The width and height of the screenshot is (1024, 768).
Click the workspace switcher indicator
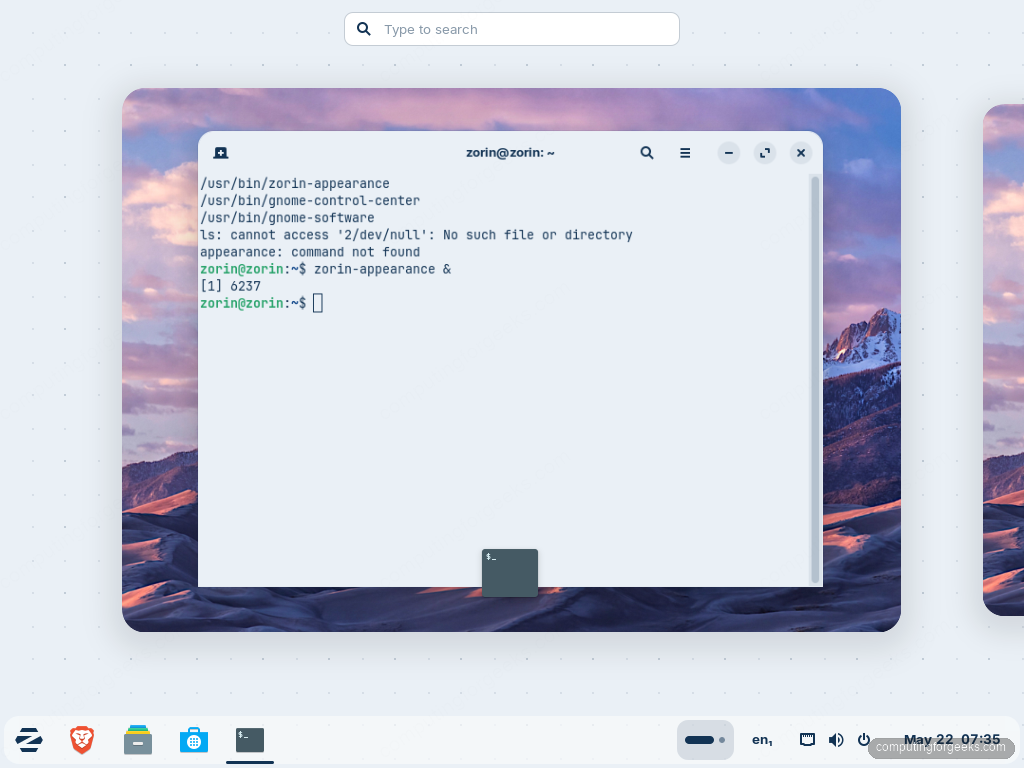[705, 740]
